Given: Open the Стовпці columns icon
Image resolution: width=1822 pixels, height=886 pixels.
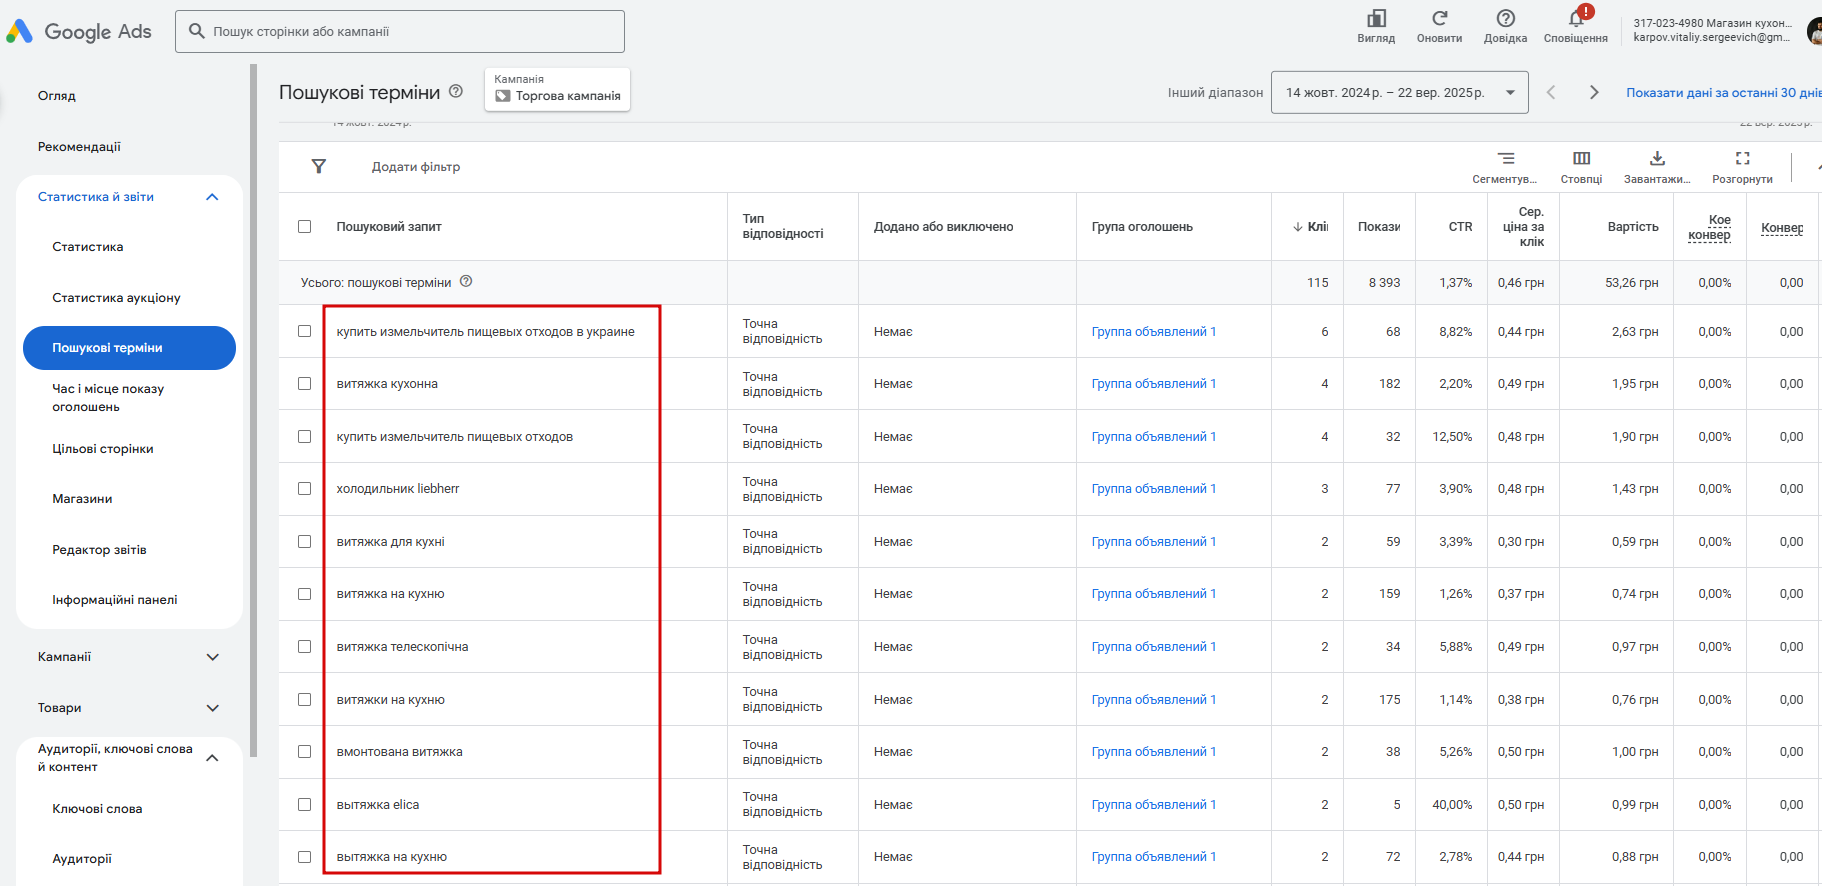Looking at the screenshot, I should coord(1581,159).
